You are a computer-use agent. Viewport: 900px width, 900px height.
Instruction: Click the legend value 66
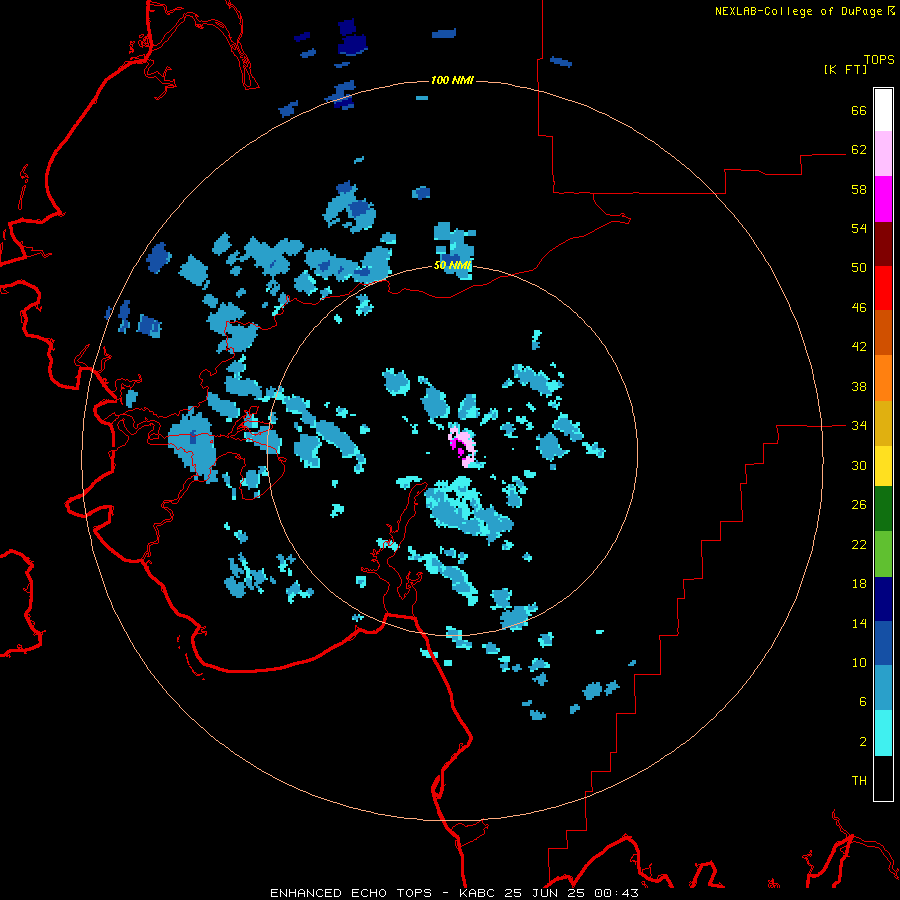point(859,110)
